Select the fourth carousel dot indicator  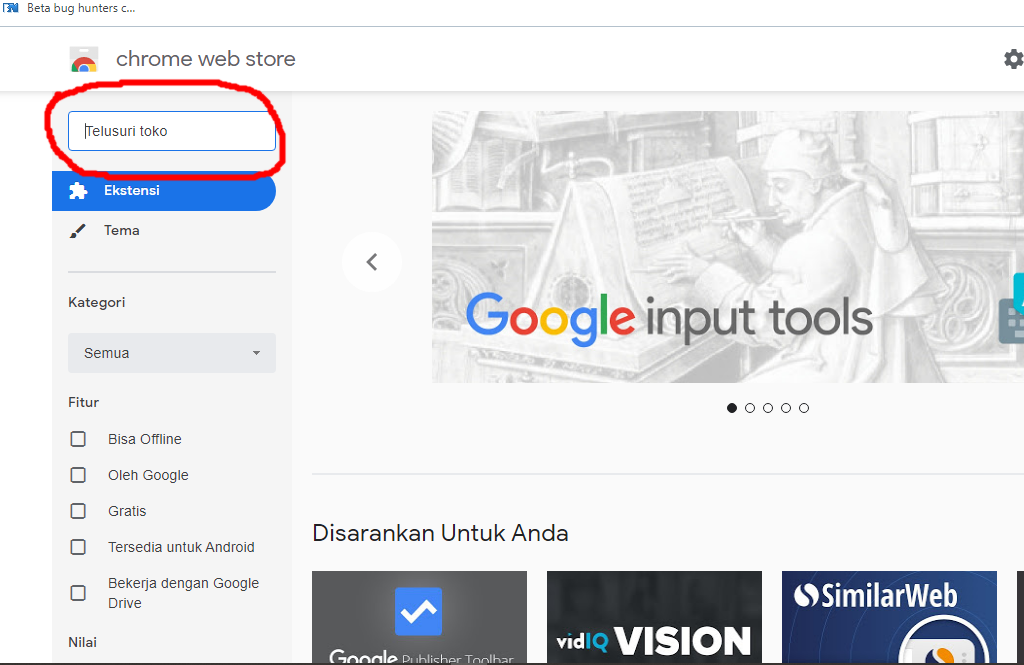pyautogui.click(x=786, y=408)
